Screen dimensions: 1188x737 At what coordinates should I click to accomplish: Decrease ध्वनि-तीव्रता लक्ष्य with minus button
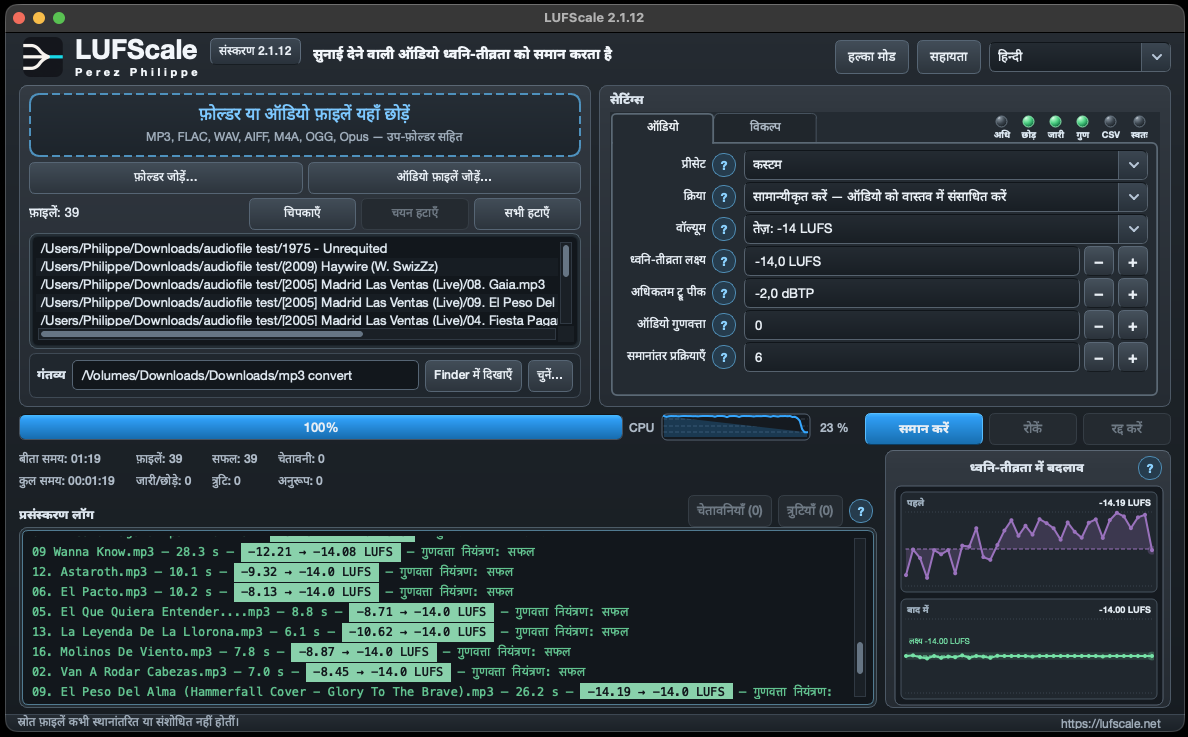[x=1099, y=262]
